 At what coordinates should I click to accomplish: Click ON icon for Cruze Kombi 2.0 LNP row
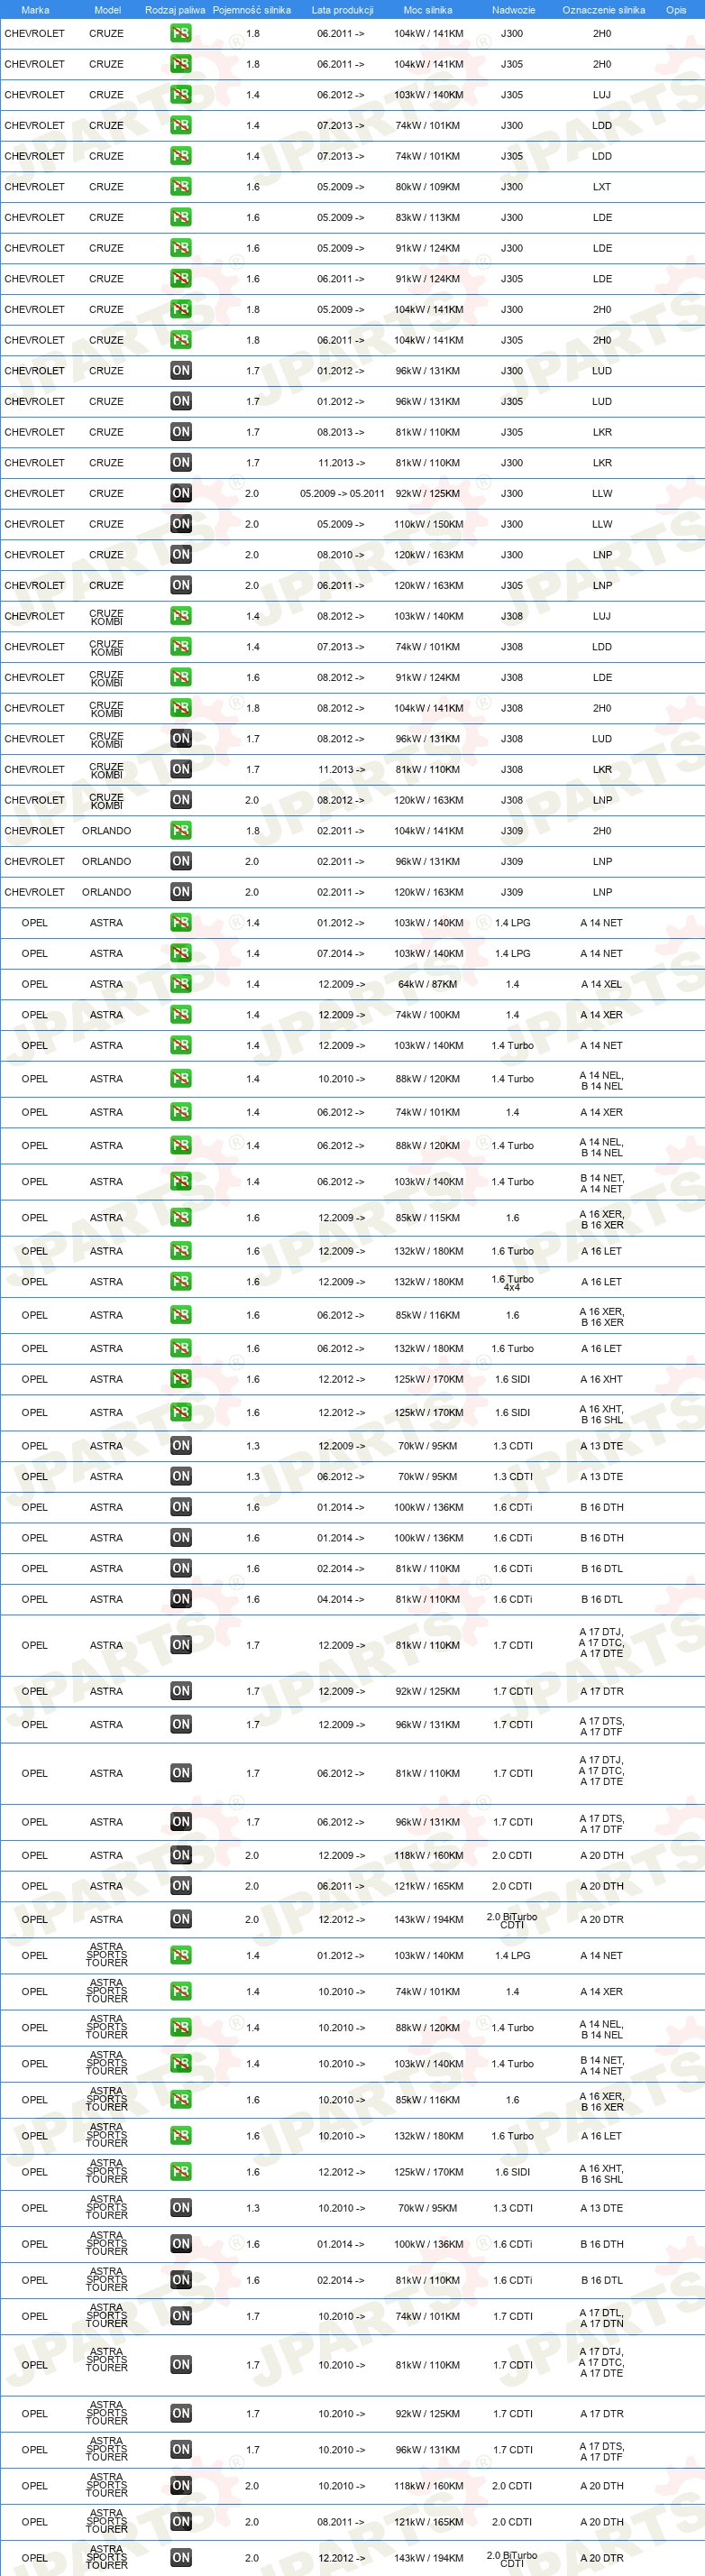(x=180, y=800)
